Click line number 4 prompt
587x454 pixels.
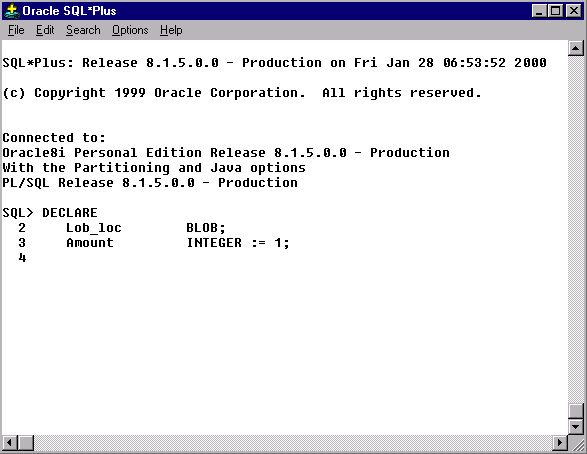tap(22, 258)
